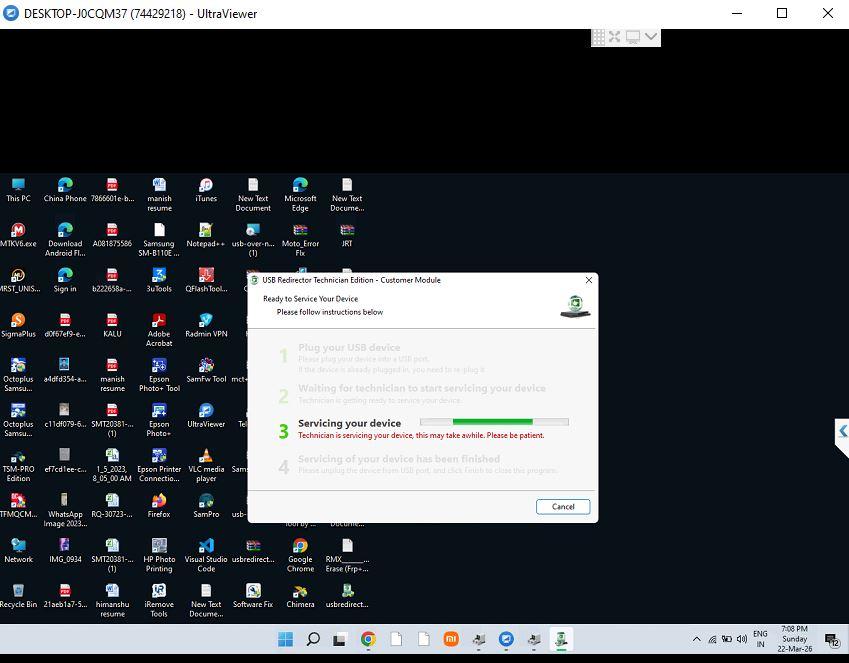Open the notification center icon

832,639
